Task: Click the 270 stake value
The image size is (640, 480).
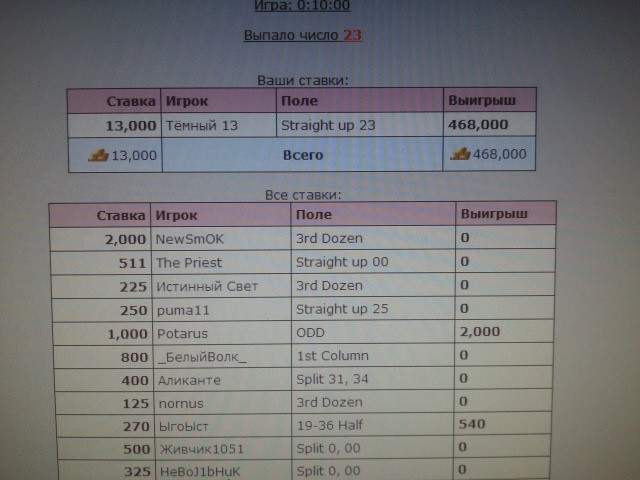Action: [x=136, y=427]
